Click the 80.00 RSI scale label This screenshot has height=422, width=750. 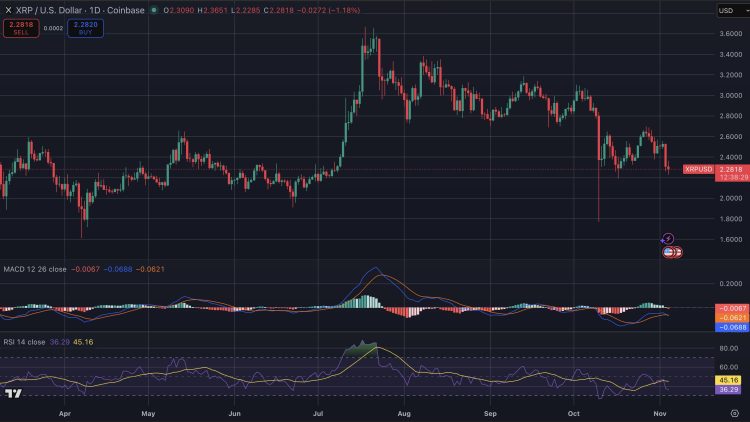(x=729, y=348)
